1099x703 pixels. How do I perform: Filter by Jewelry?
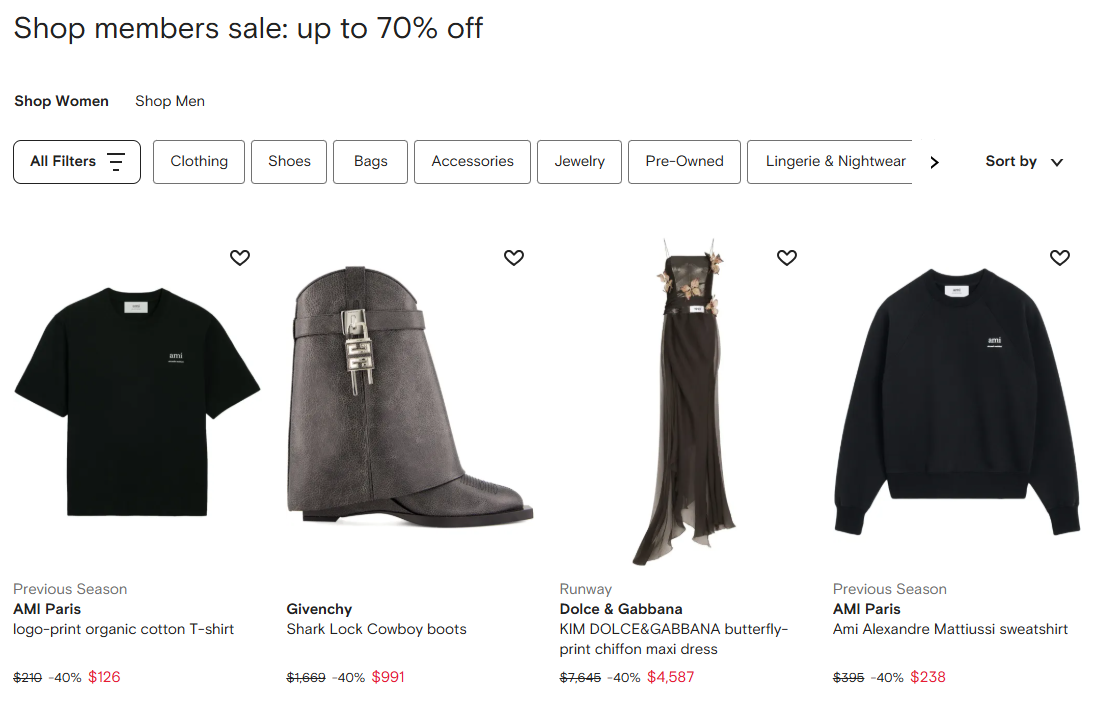580,162
